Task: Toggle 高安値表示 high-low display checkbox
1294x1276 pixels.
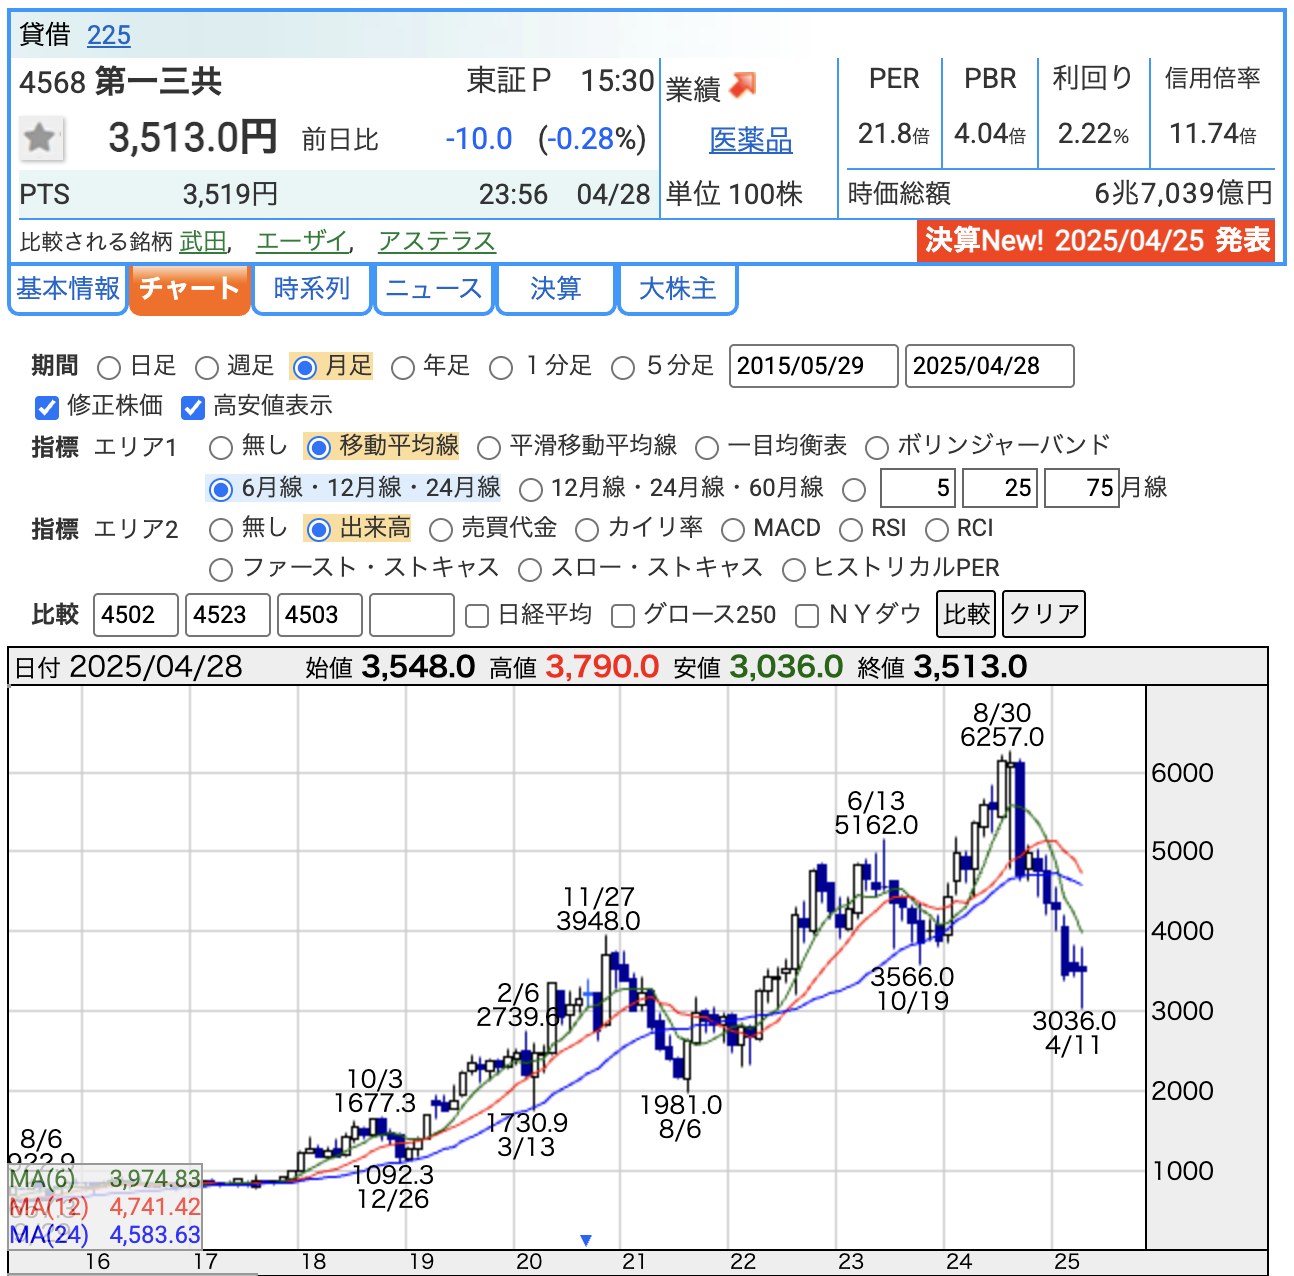Action: [x=193, y=407]
